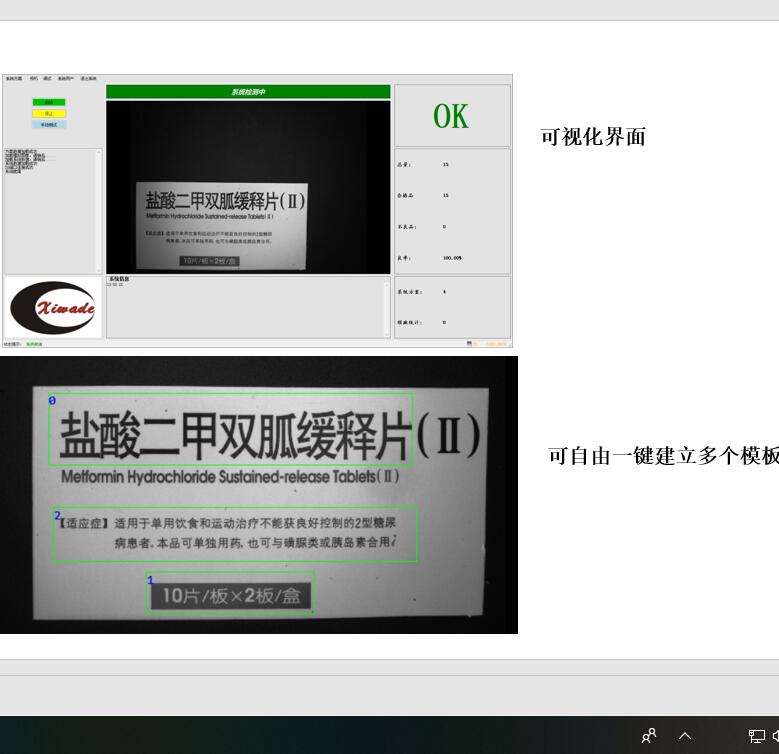The image size is (779, 754).
Task: Expand the hidden system tray icons chevron
Action: [685, 736]
